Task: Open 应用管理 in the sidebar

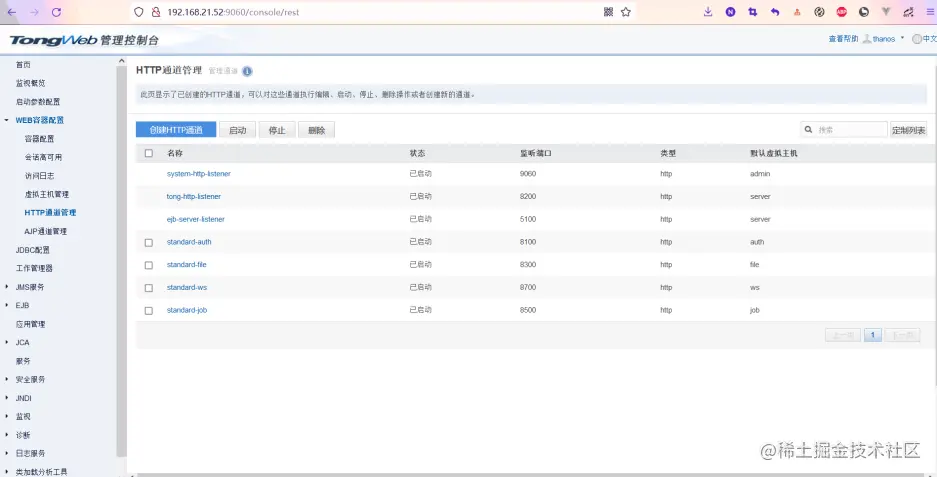Action: tap(30, 324)
